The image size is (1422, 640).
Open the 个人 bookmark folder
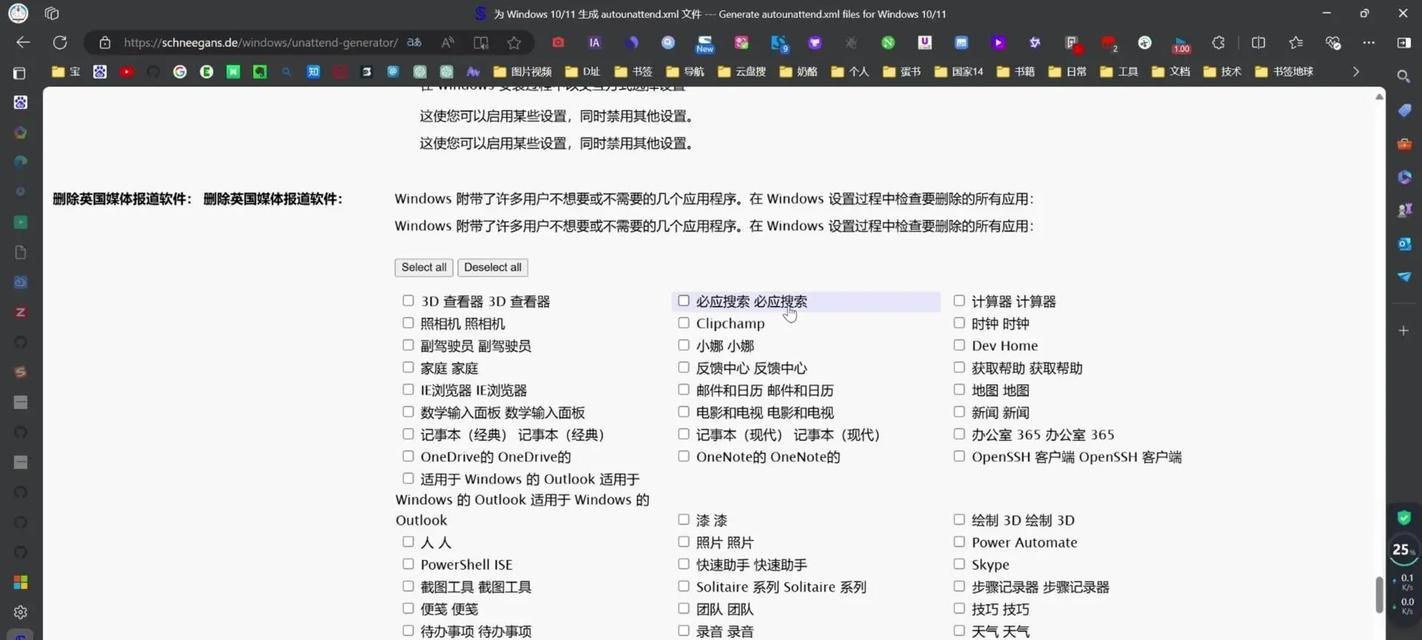coord(849,72)
